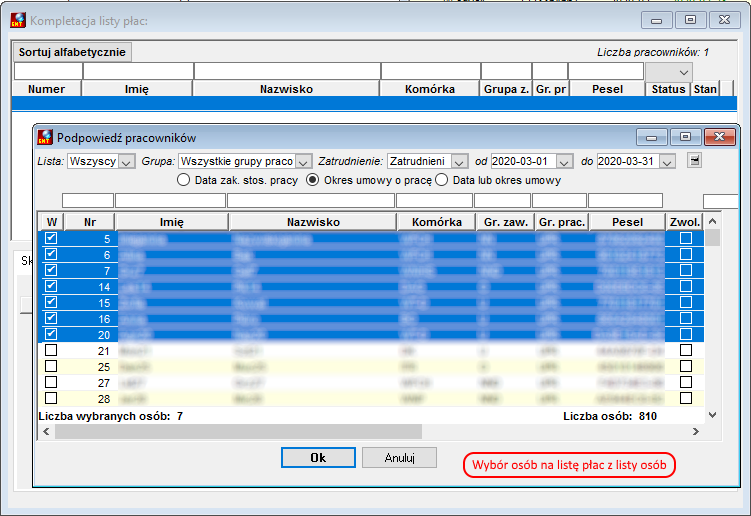
Task: Check the W checkbox for row 28
Action: 51,398
